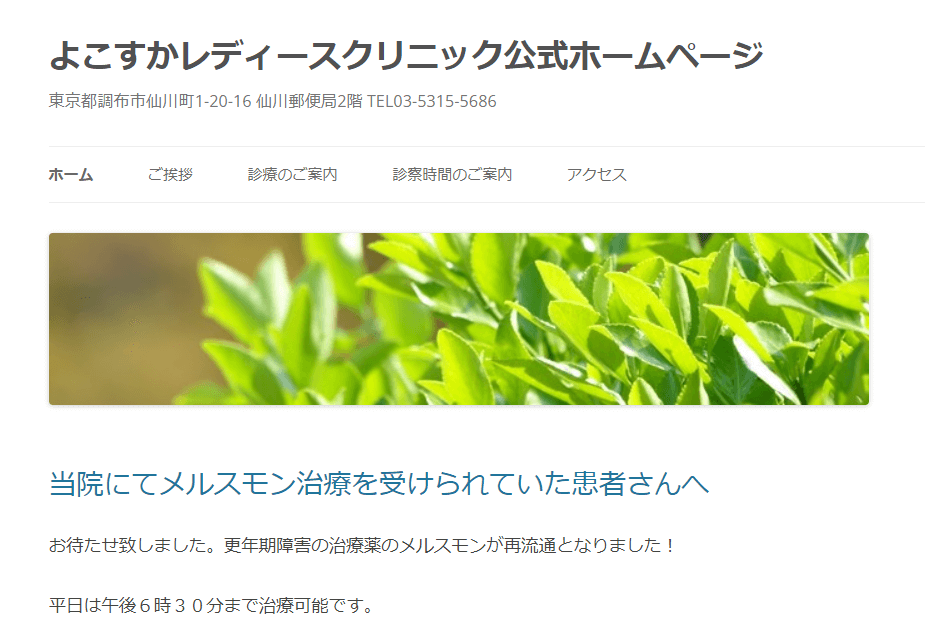The height and width of the screenshot is (636, 925).
Task: Click the clinic address tagline text
Action: [x=273, y=101]
